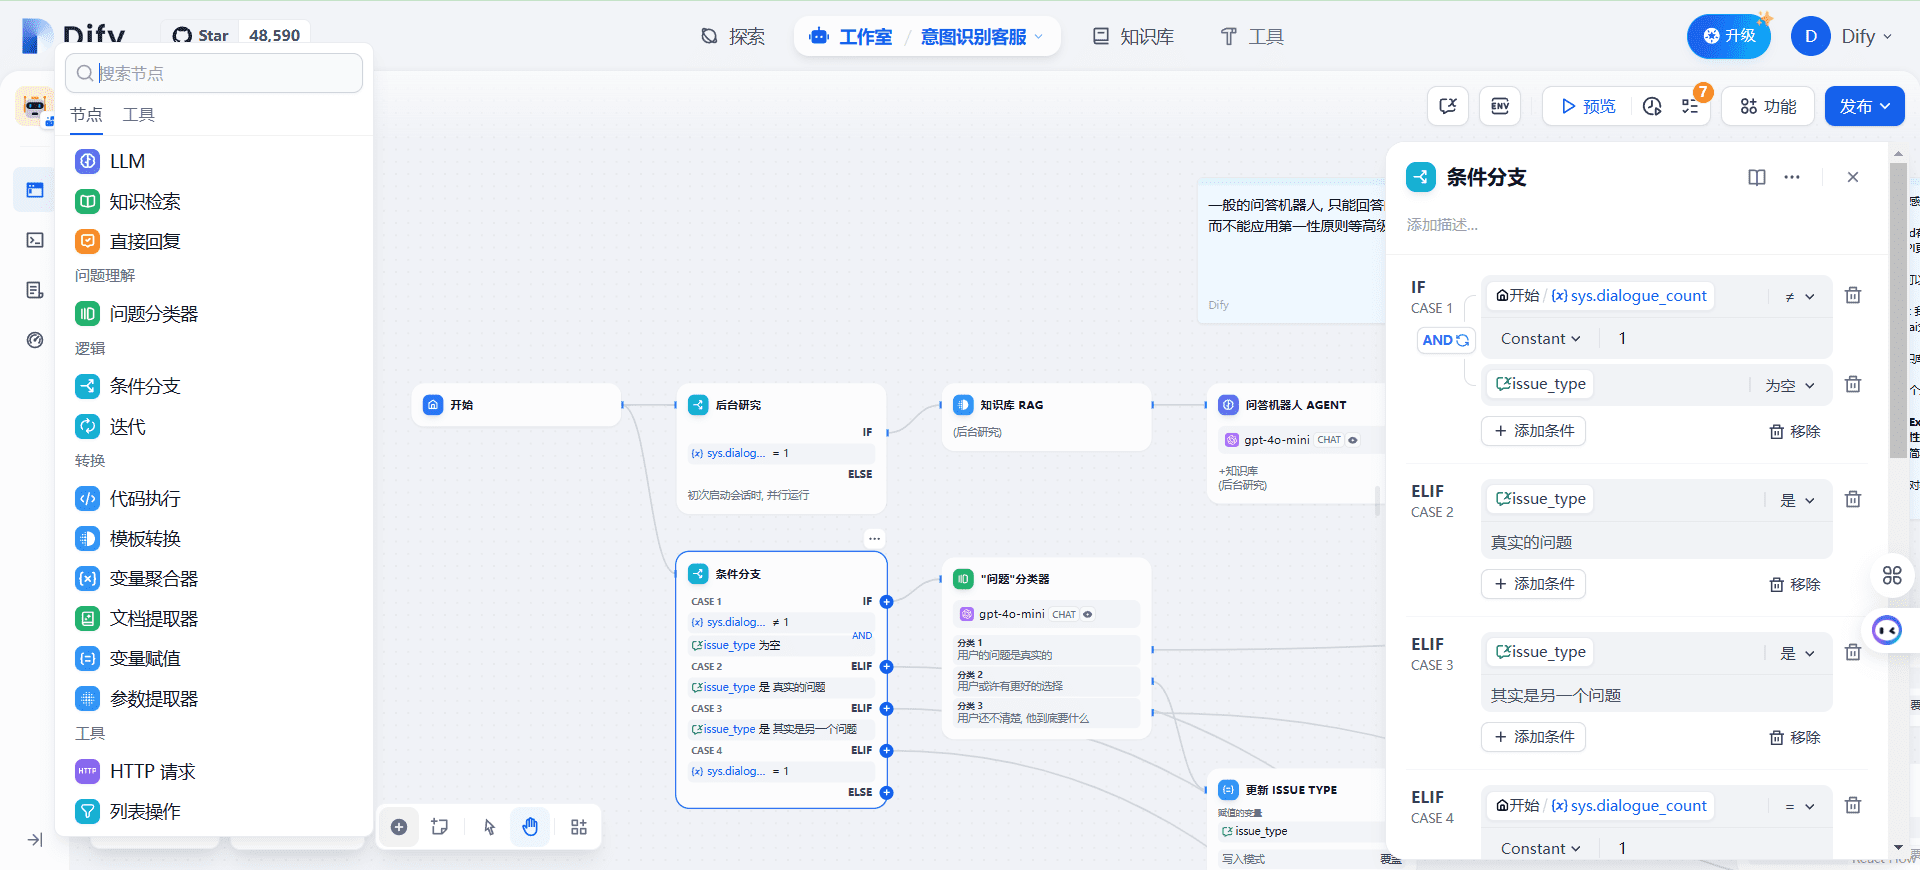This screenshot has height=870, width=1920.
Task: Switch to the 工具 tab in node picker
Action: (x=138, y=114)
